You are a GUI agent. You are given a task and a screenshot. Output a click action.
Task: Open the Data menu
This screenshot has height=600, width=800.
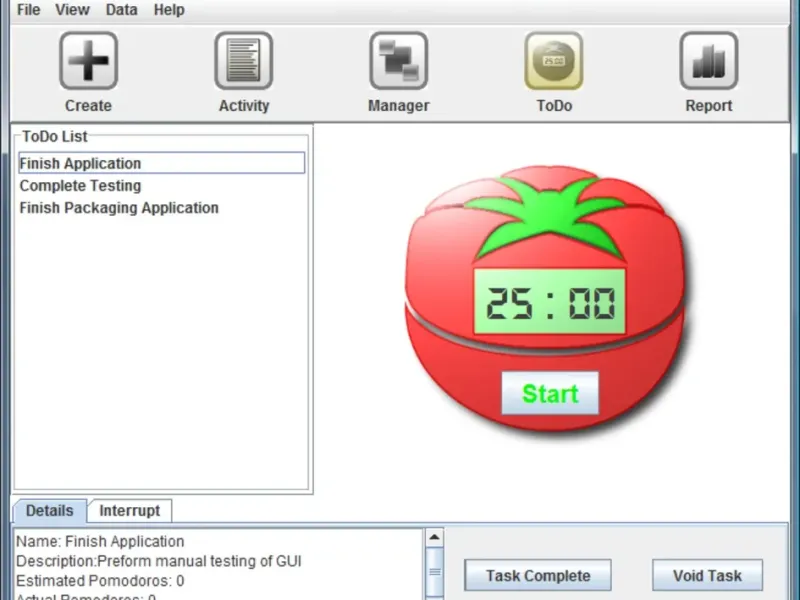[x=121, y=10]
